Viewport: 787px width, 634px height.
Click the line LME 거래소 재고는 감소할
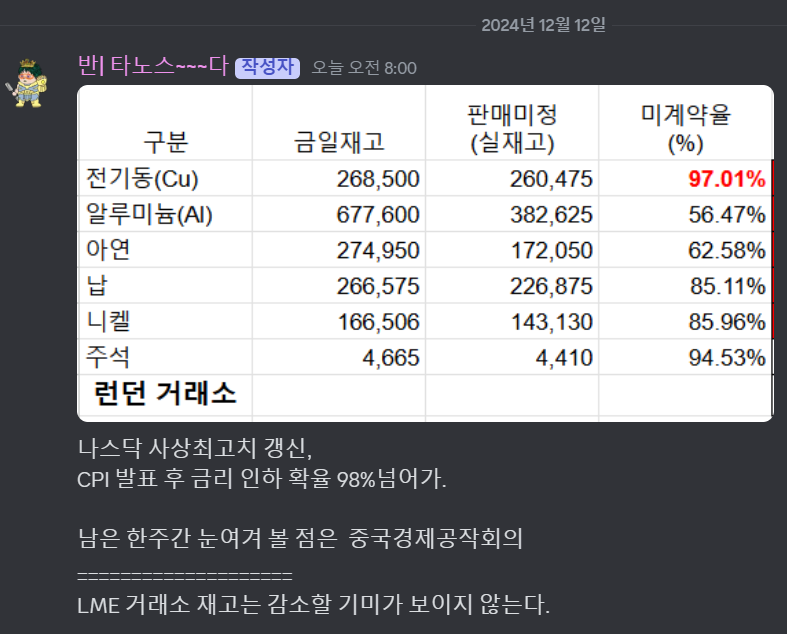[x=314, y=604]
